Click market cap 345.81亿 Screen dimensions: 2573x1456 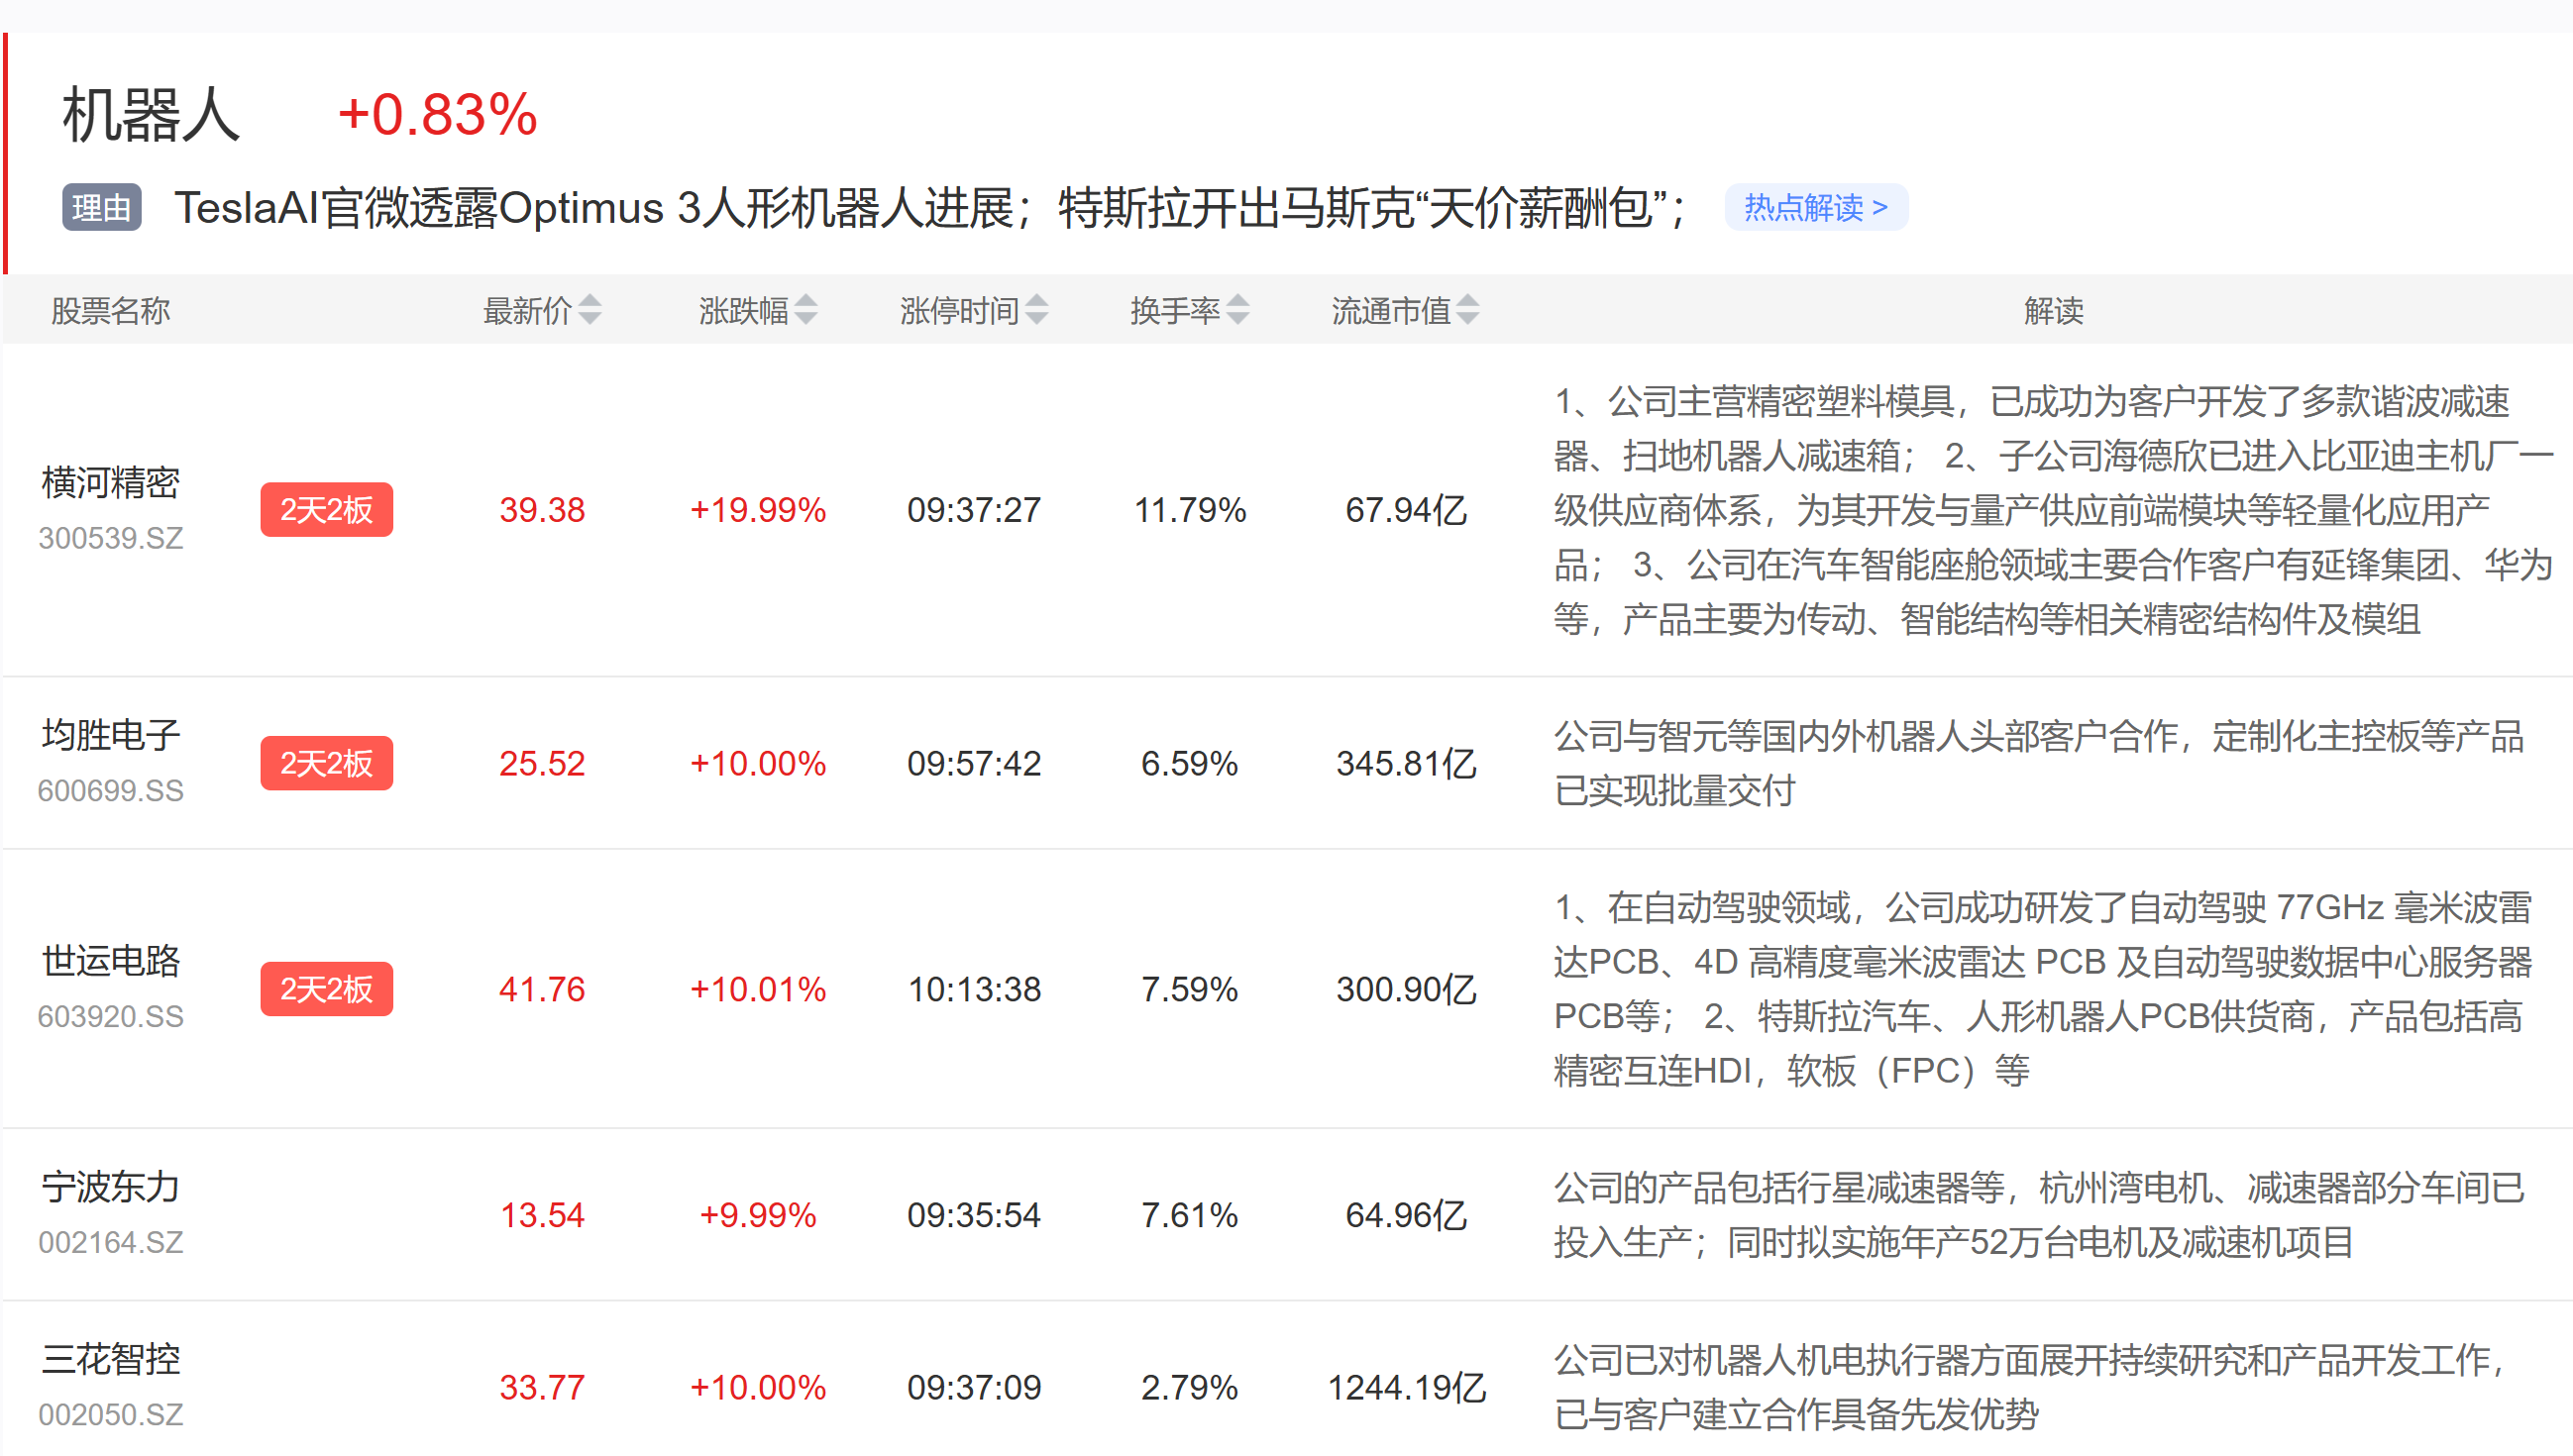(x=1406, y=763)
